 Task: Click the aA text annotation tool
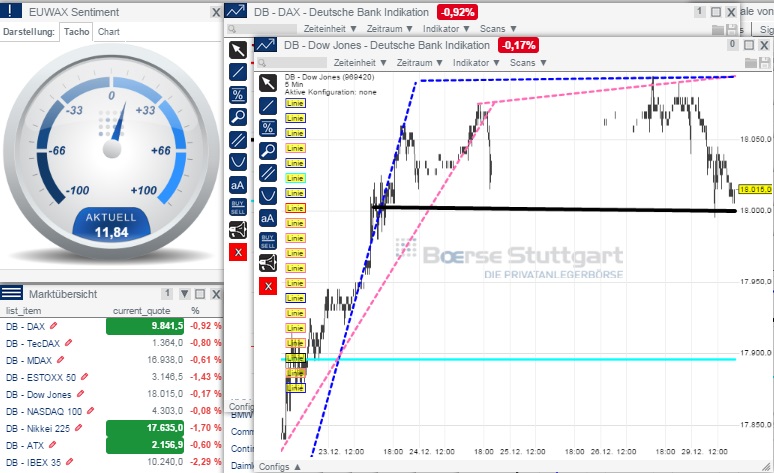pyautogui.click(x=267, y=218)
